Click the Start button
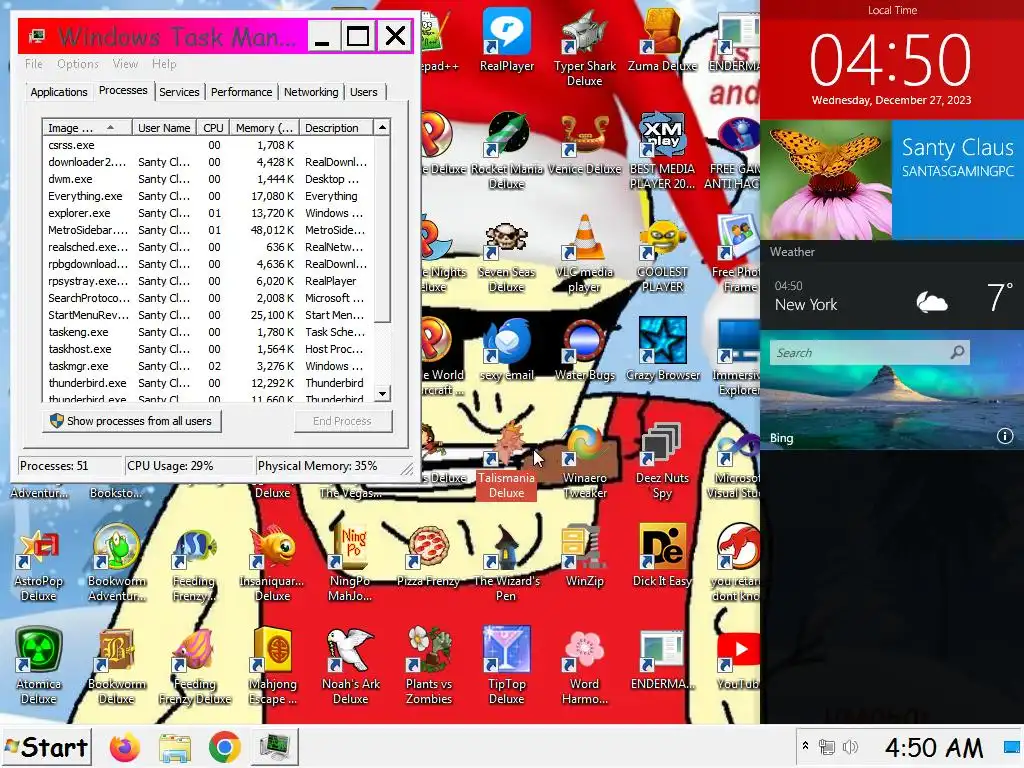Screen dimensions: 1024x768 (46, 747)
